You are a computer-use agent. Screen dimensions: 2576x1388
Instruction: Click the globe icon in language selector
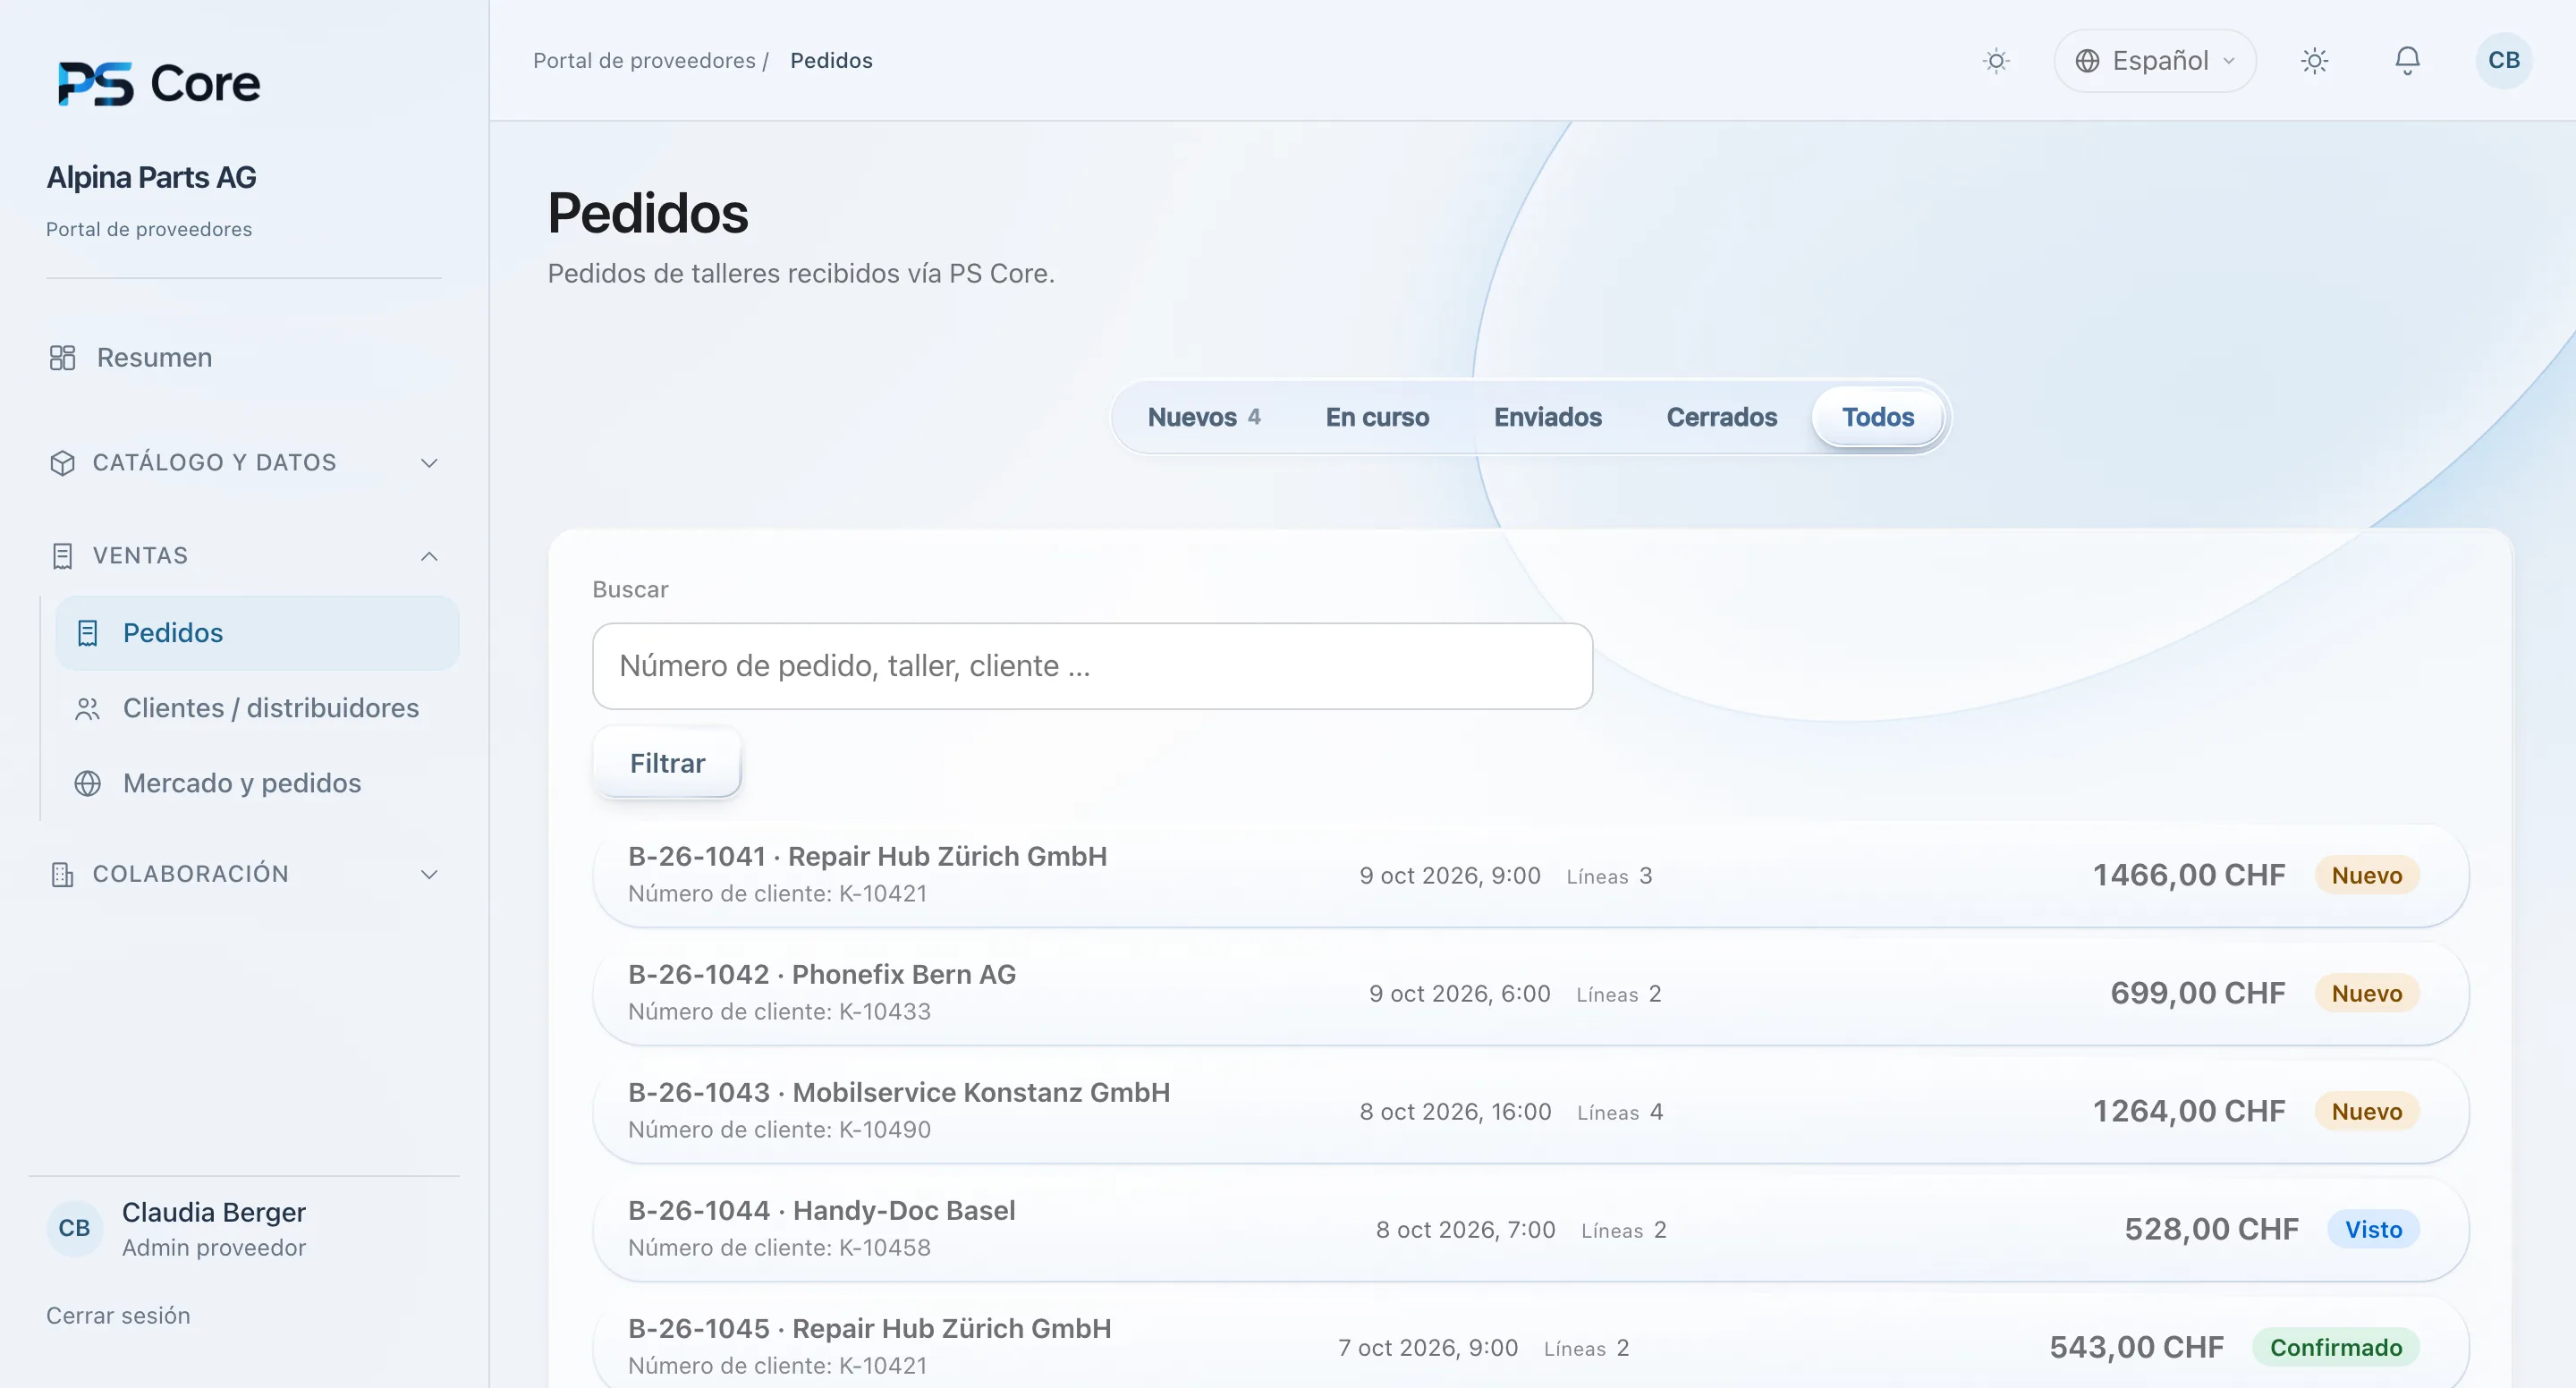(2087, 61)
